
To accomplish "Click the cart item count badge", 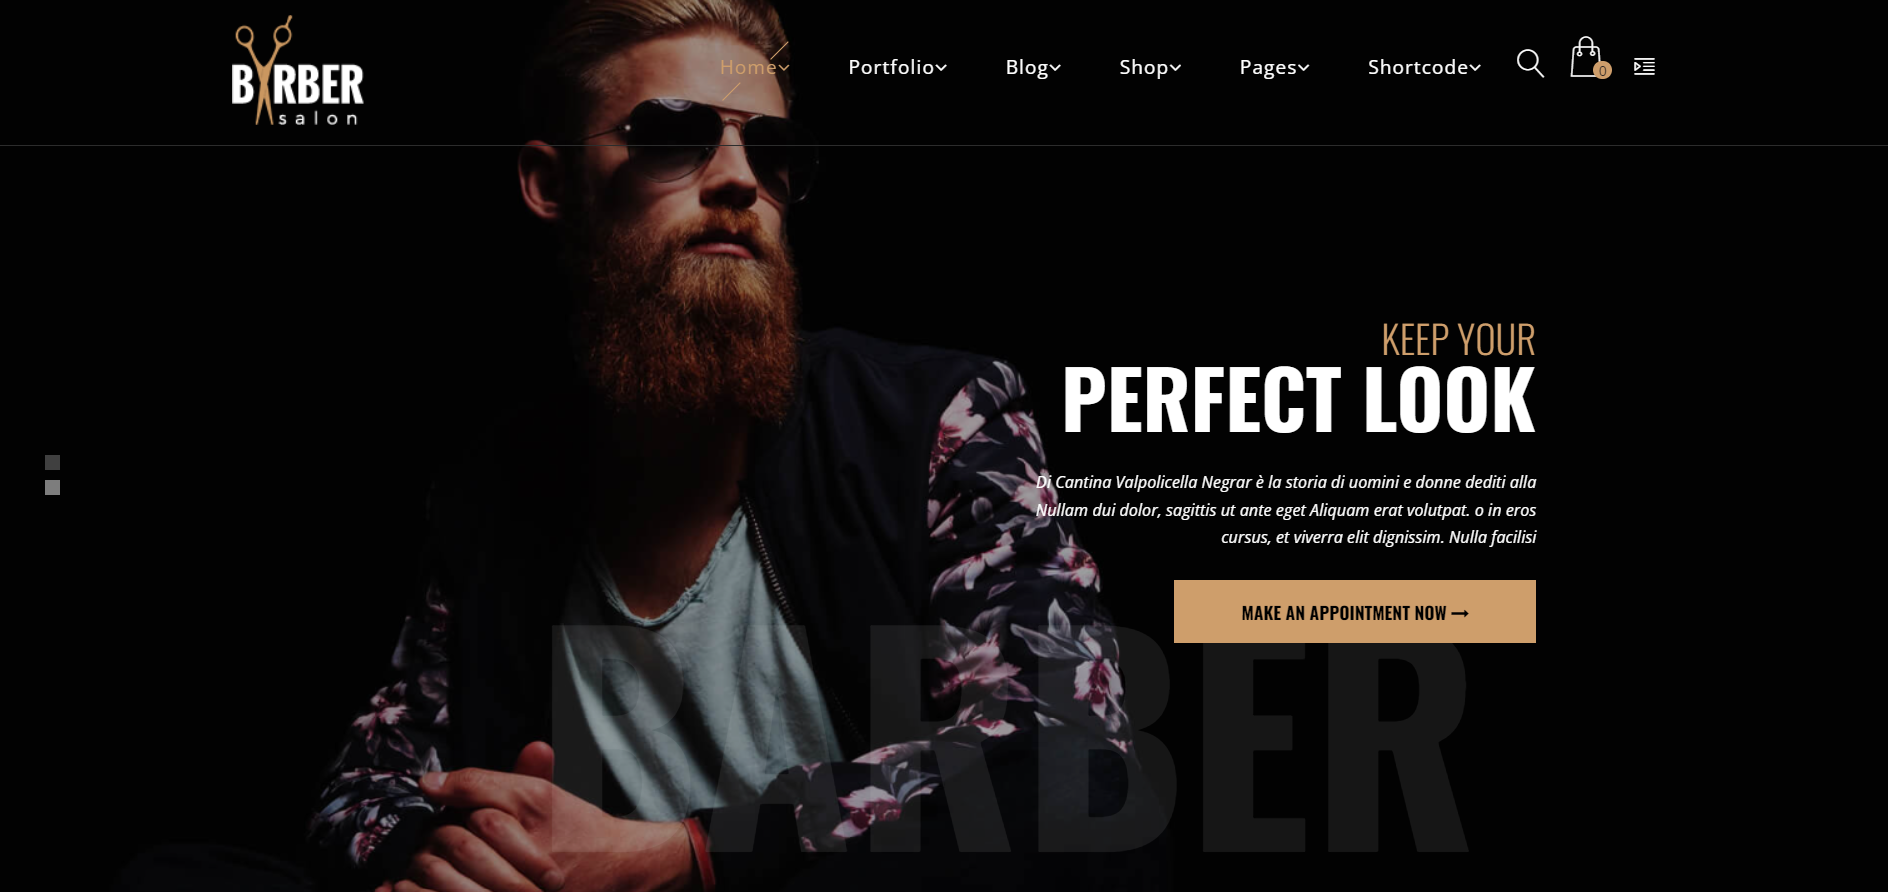I will (x=1603, y=70).
